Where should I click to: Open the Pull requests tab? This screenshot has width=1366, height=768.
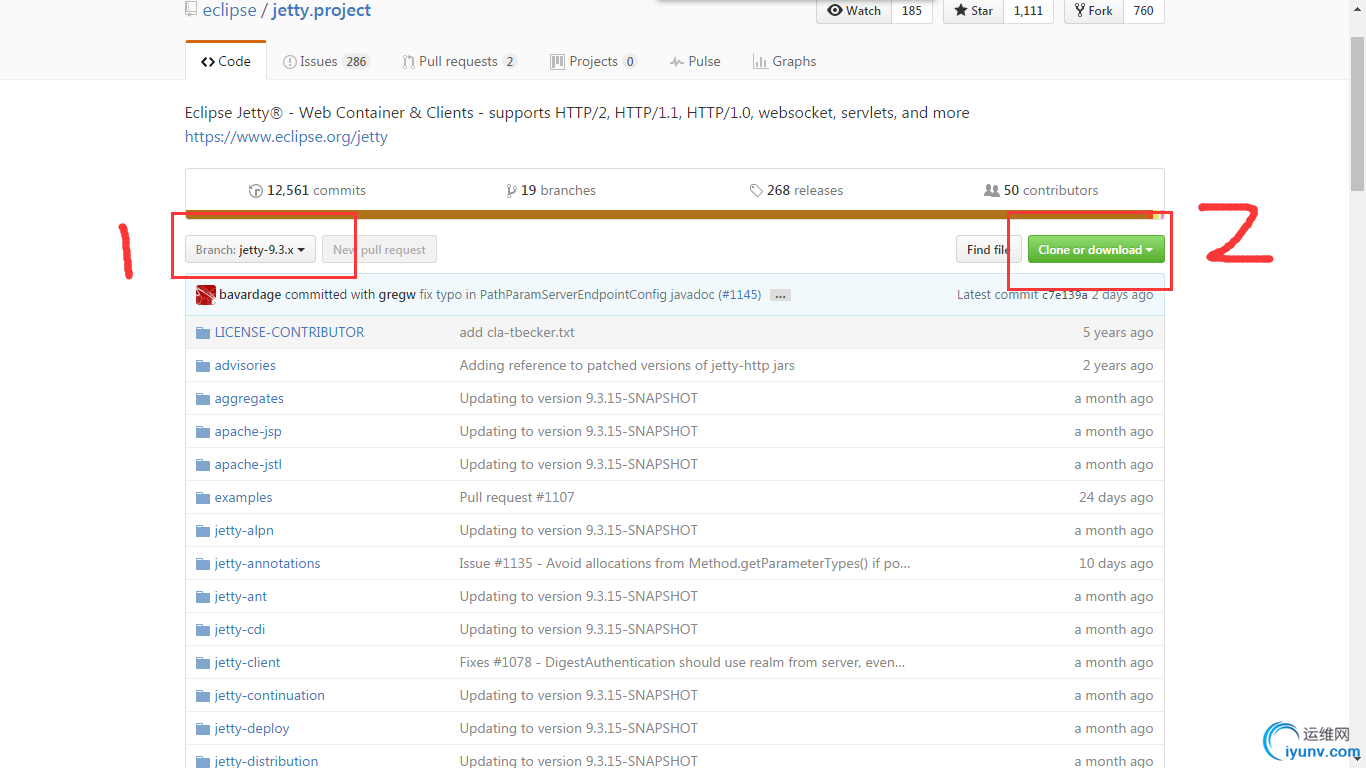tap(459, 61)
